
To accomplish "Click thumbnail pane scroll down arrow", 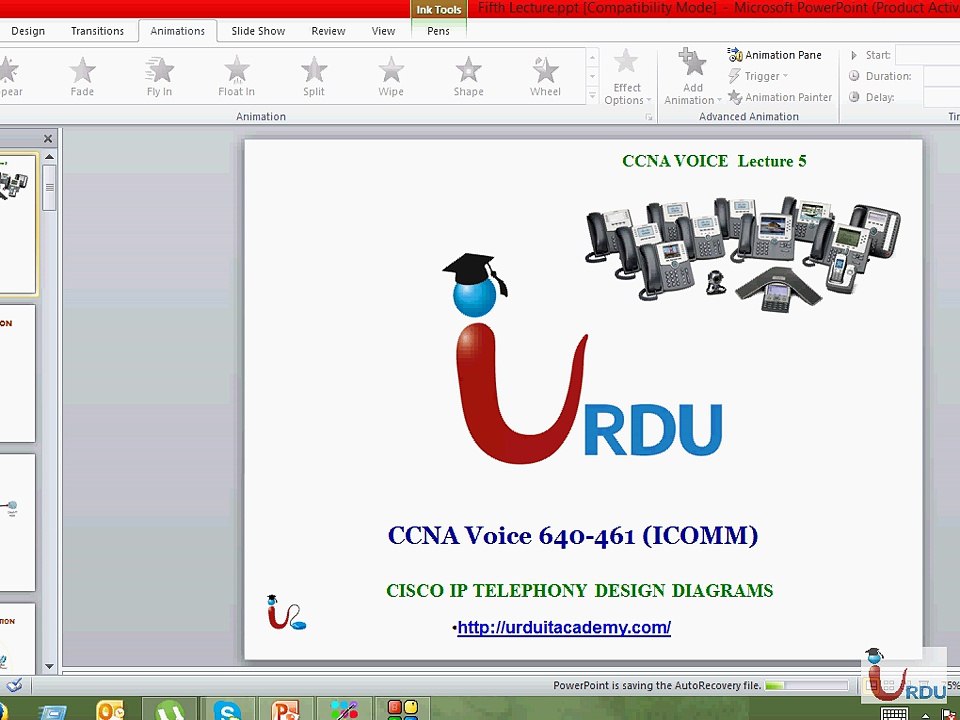I will (49, 667).
